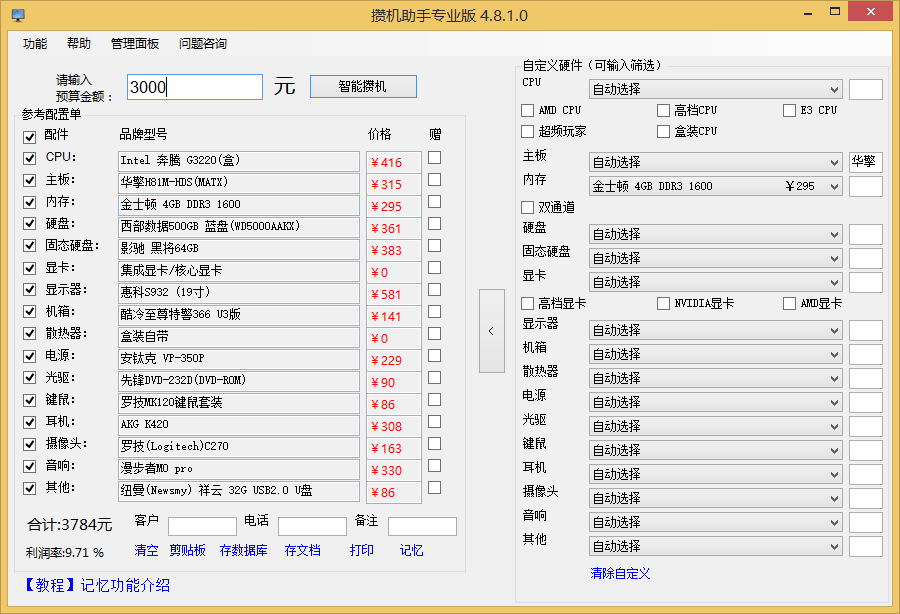This screenshot has width=900, height=614.
Task: Click the 主板 filter box containing 华擎
Action: [866, 162]
